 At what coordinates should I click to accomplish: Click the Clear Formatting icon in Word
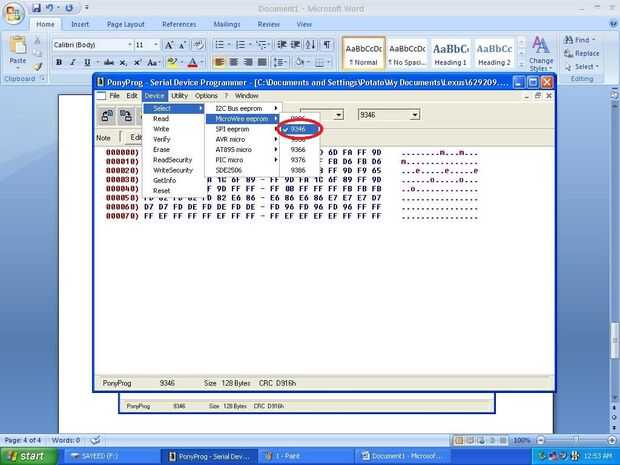[x=199, y=45]
